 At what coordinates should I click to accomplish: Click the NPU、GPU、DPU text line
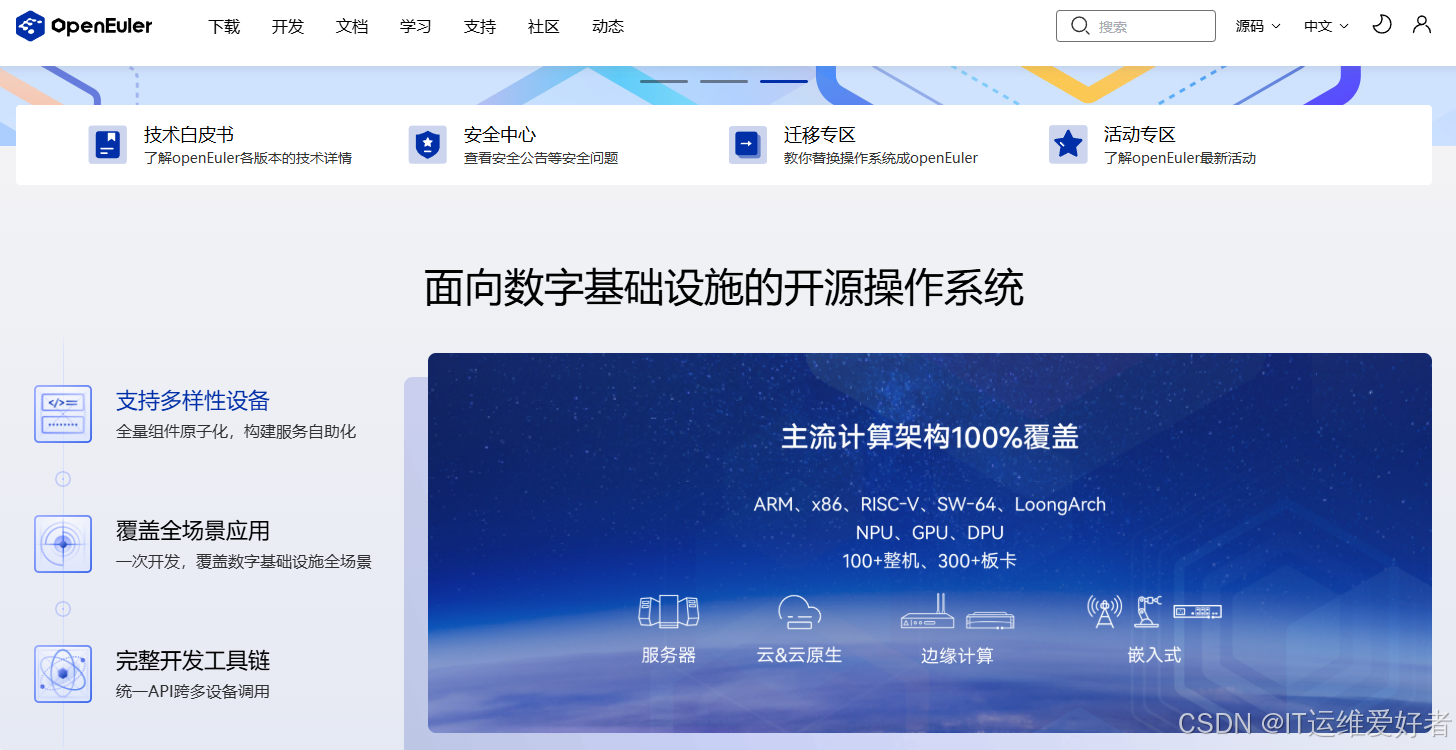point(930,532)
